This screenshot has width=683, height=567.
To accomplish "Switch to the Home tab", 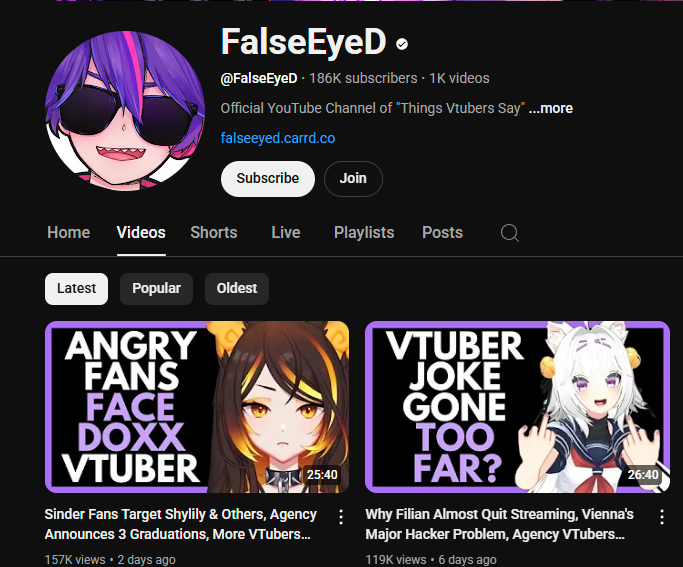I will (x=68, y=233).
